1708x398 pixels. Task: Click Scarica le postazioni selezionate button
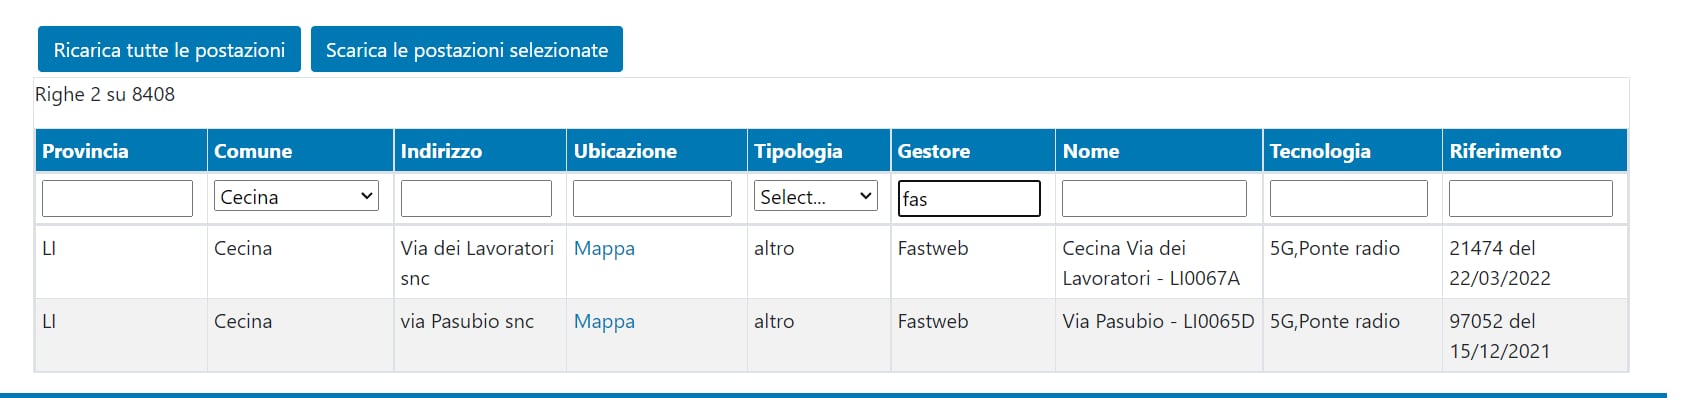coord(467,49)
